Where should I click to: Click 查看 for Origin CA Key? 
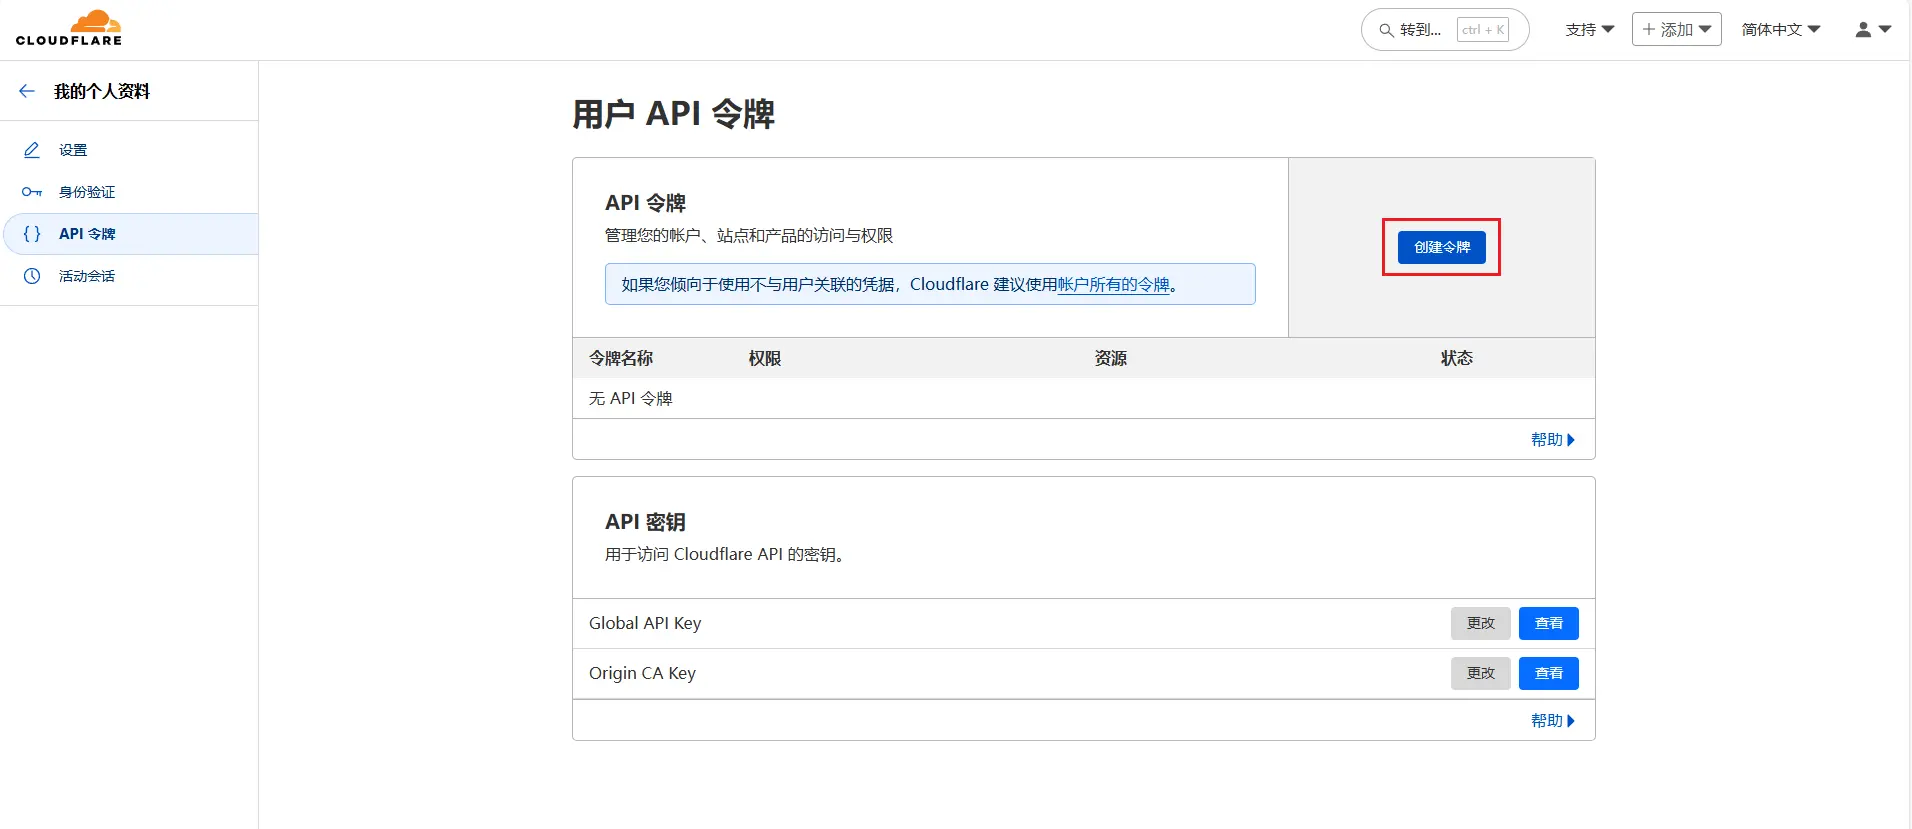(1549, 673)
